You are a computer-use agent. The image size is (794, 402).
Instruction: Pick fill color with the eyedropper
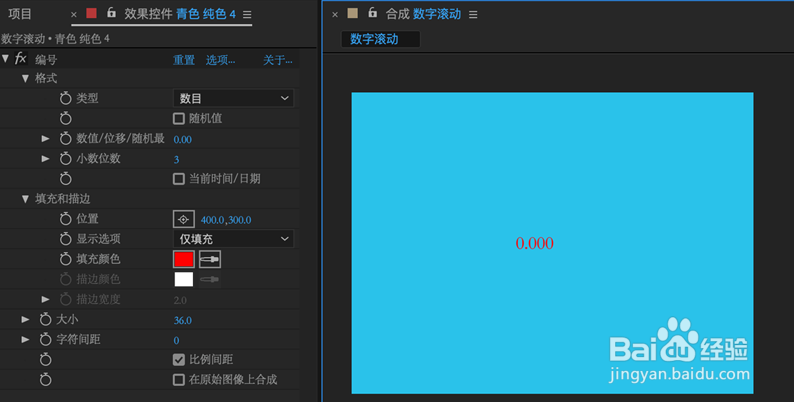click(210, 259)
